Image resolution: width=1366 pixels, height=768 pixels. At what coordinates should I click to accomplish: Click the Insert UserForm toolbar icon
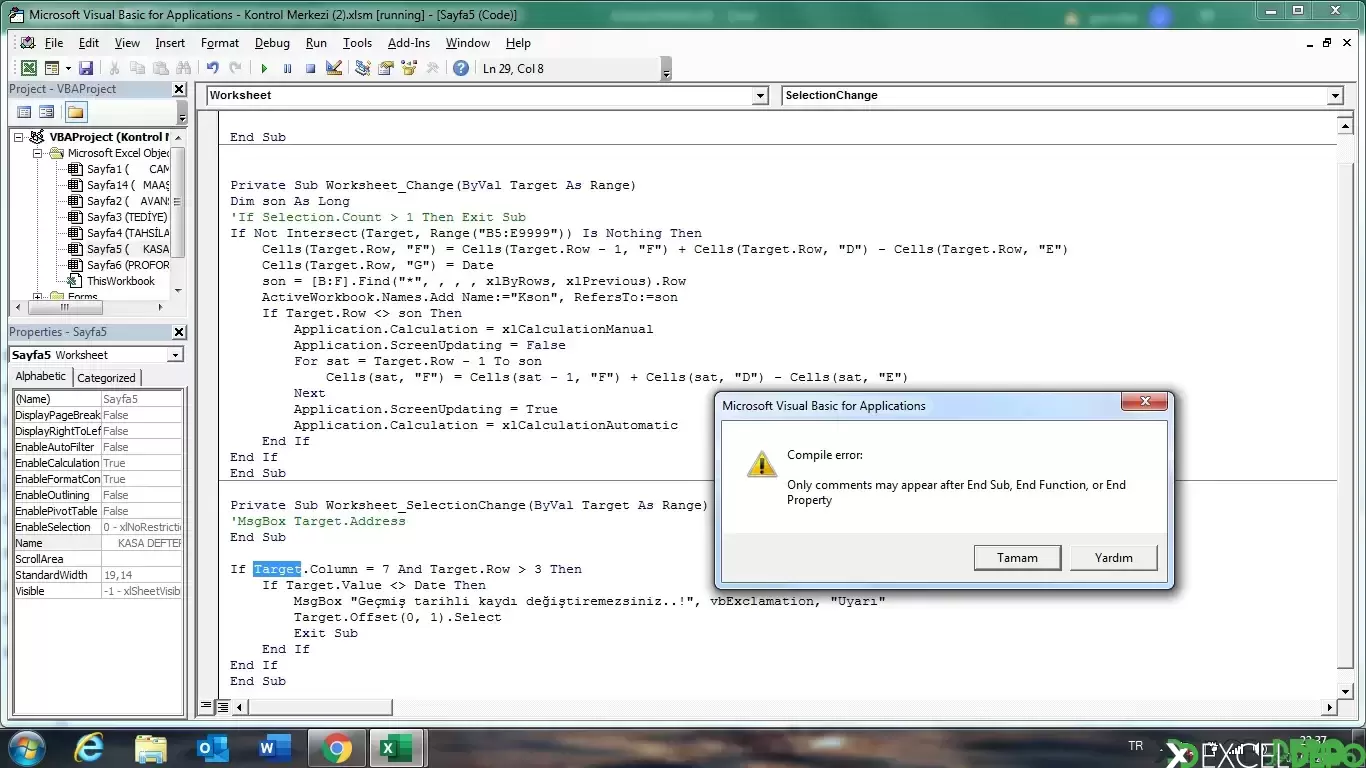tap(52, 68)
